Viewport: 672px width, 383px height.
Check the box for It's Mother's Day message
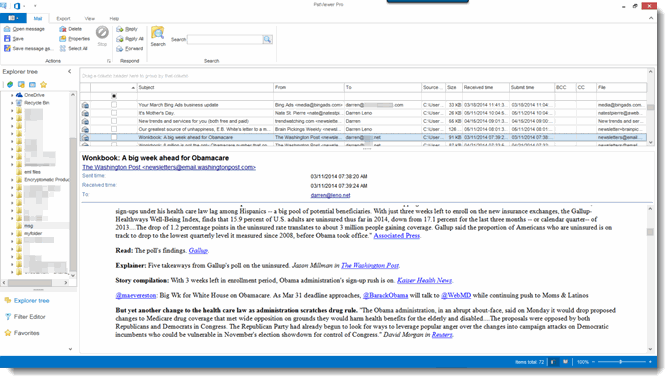click(x=114, y=113)
